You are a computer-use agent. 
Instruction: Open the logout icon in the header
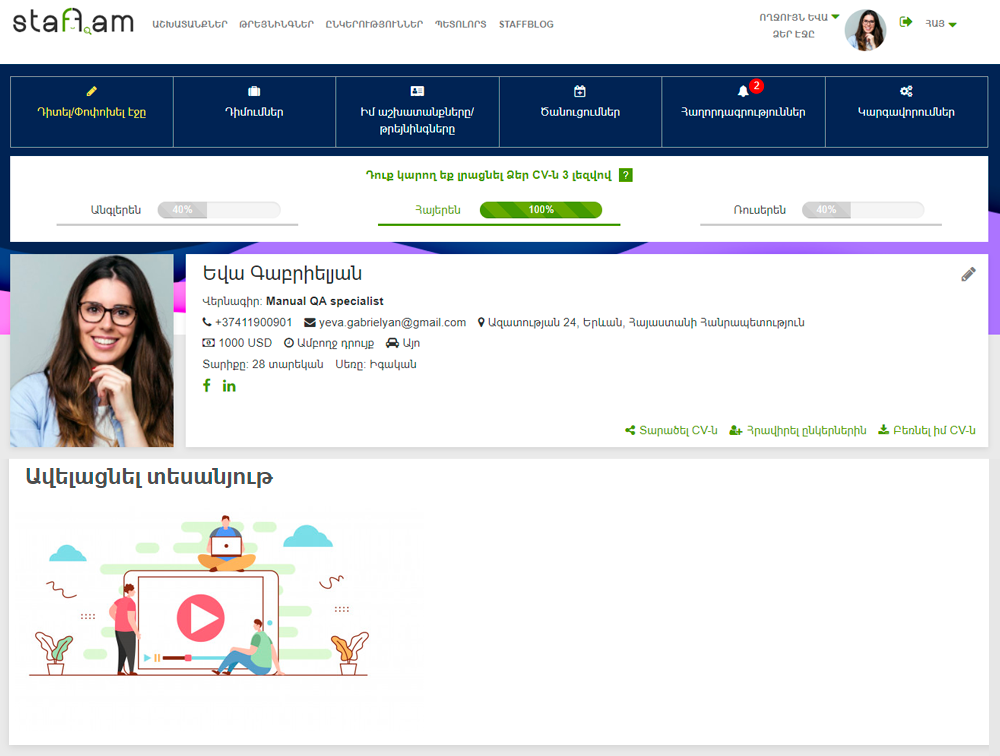click(x=906, y=22)
